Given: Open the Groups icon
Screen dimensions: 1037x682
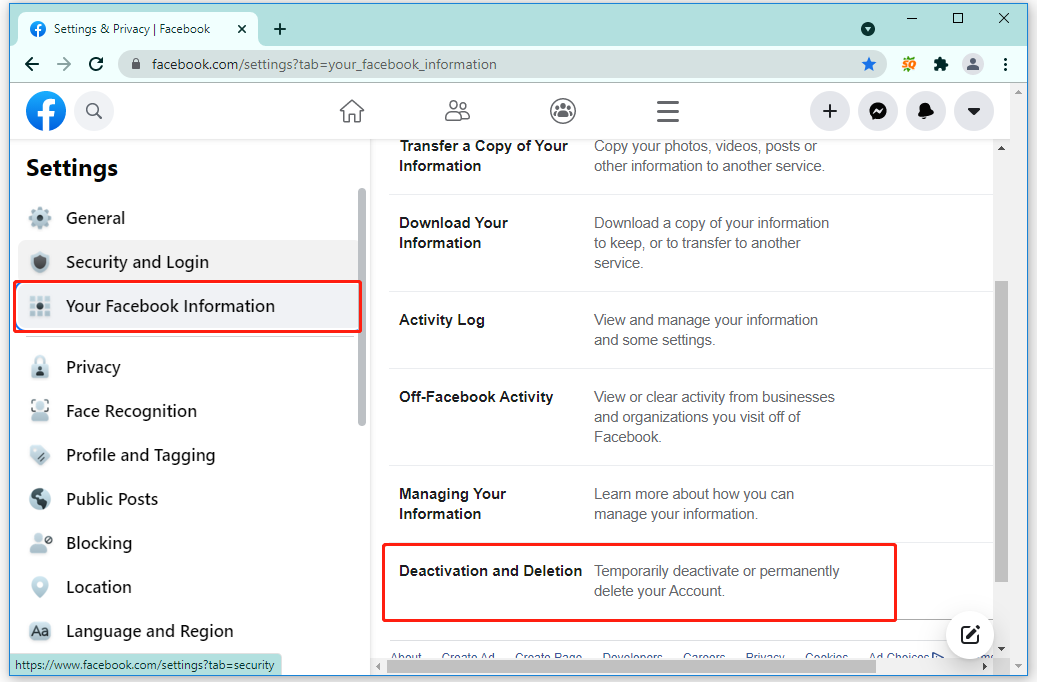Looking at the screenshot, I should pyautogui.click(x=563, y=111).
